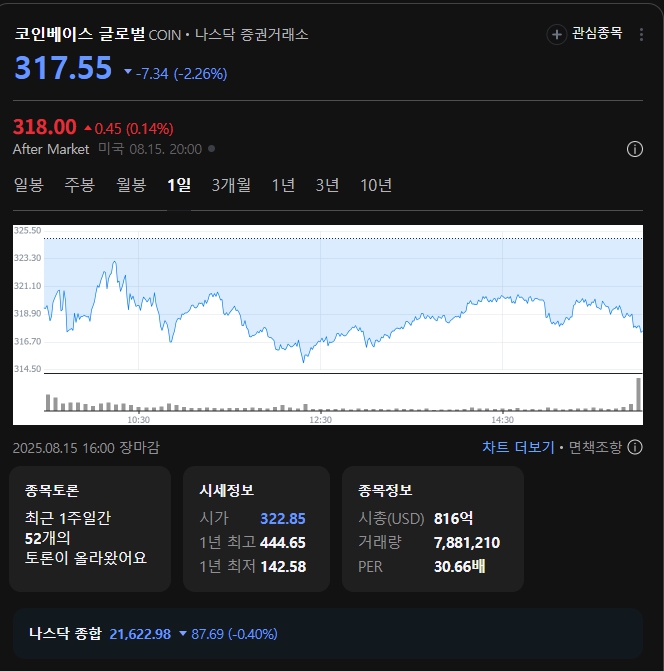
Task: Switch to the 1년 chart tab
Action: pos(283,185)
